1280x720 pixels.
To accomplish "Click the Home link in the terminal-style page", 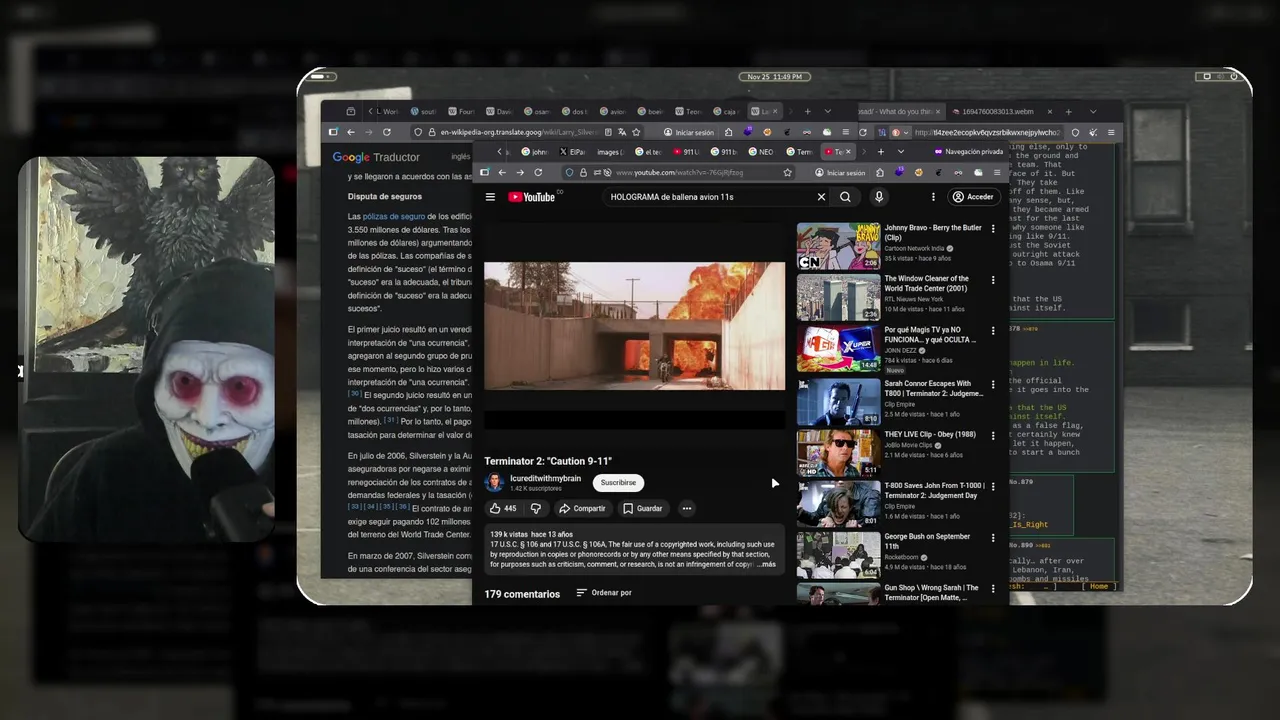I will click(1099, 586).
